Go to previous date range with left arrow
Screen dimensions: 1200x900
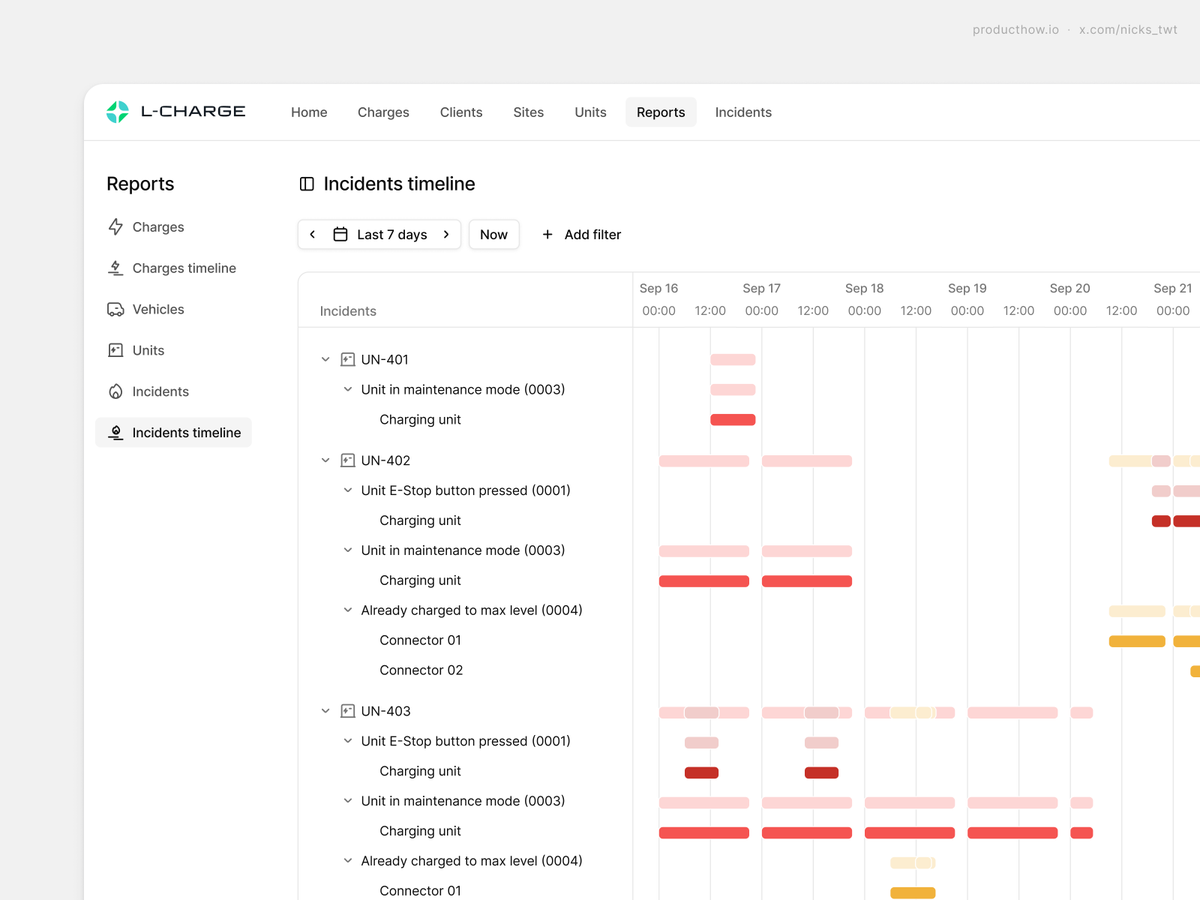[312, 234]
